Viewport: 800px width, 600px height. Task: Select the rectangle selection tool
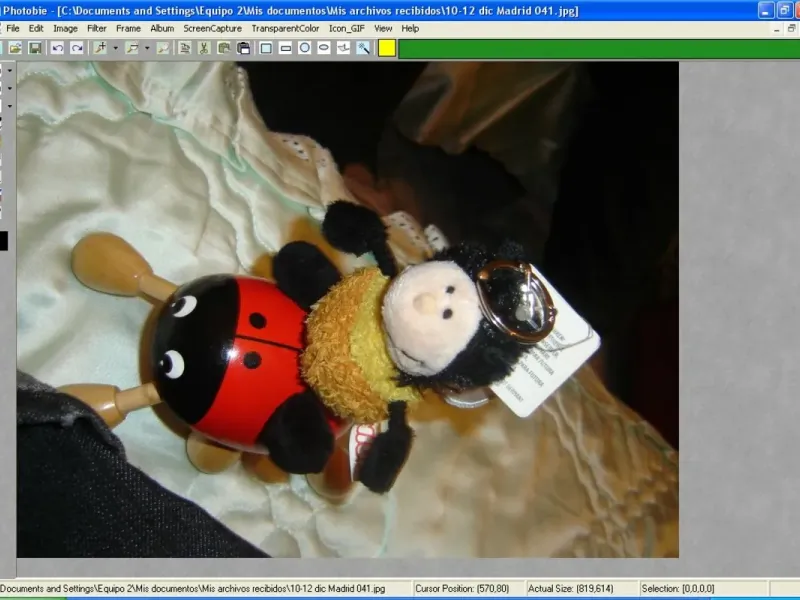(286, 48)
